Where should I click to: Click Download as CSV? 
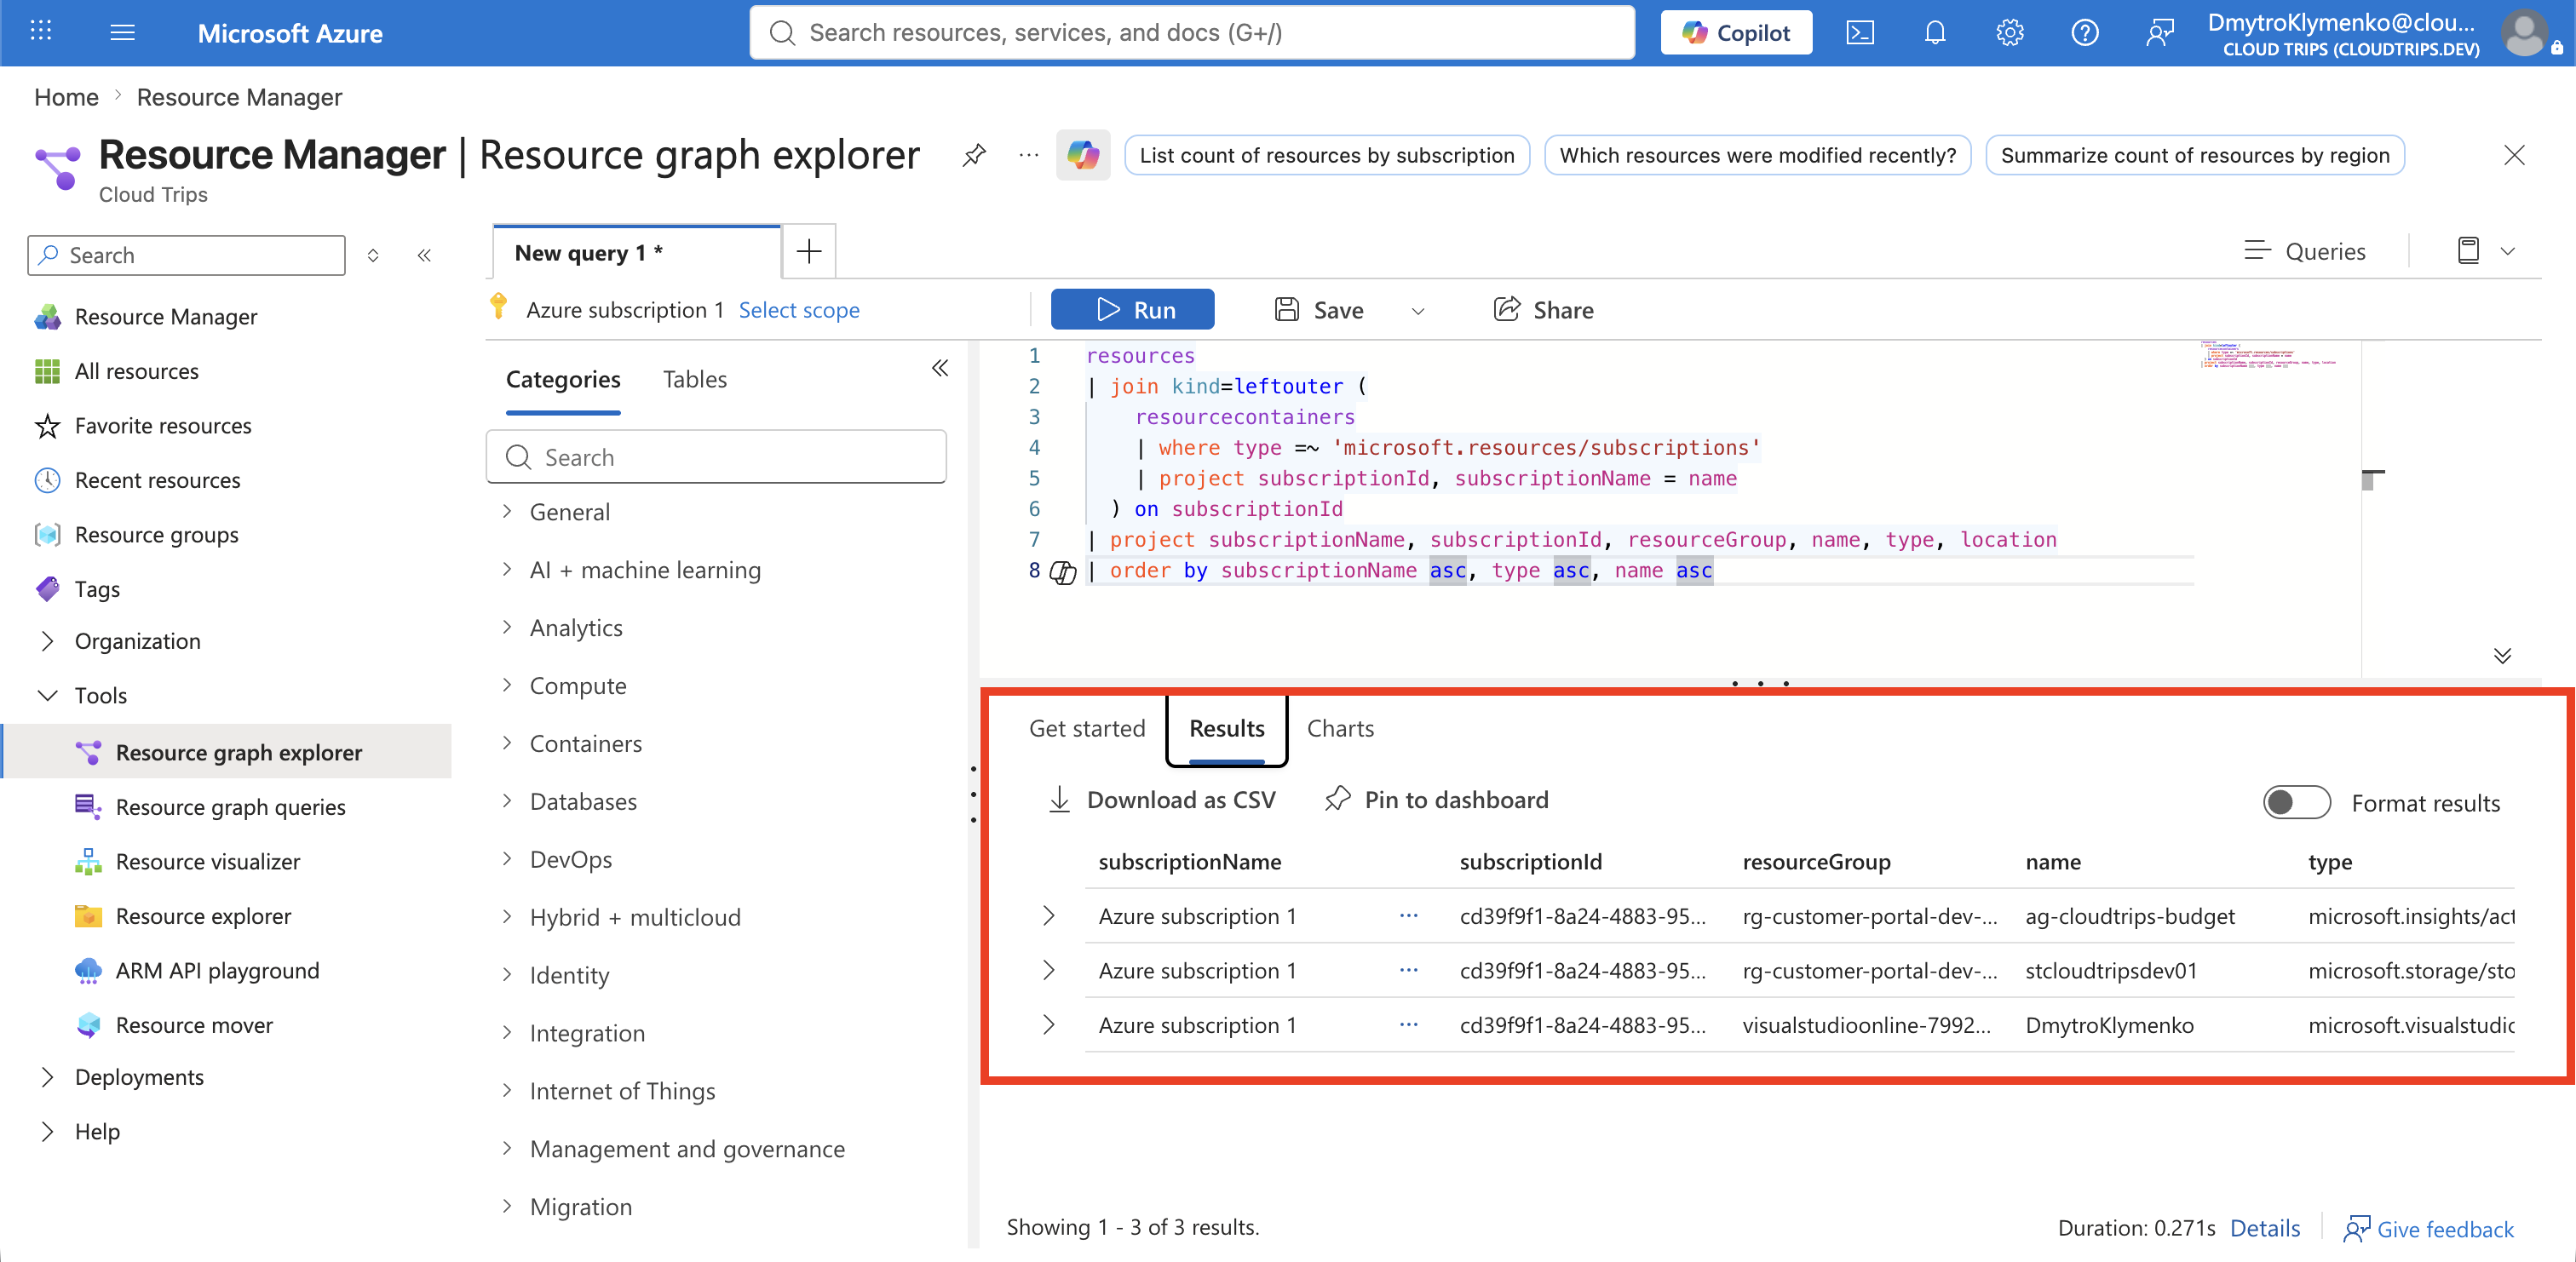pyautogui.click(x=1161, y=799)
